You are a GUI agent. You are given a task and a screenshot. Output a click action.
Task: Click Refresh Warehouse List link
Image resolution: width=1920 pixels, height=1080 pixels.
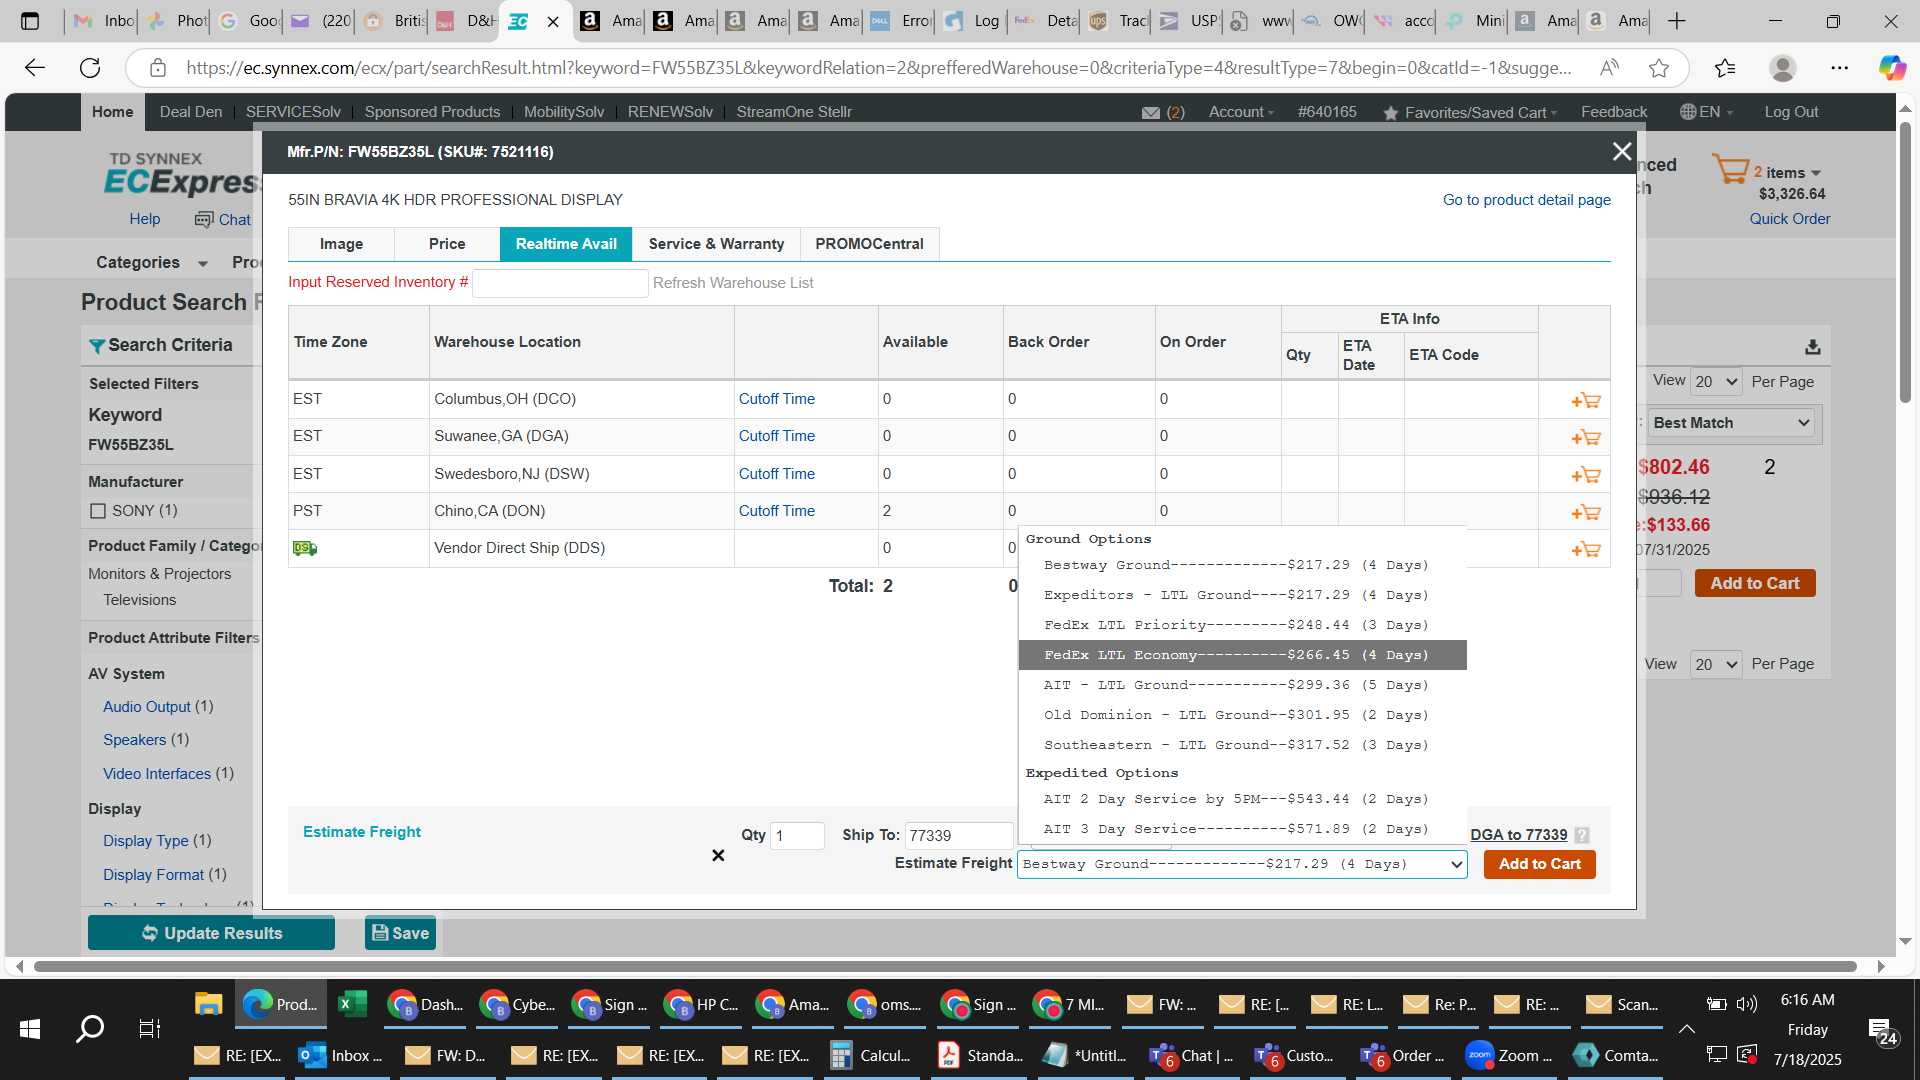pos(733,283)
